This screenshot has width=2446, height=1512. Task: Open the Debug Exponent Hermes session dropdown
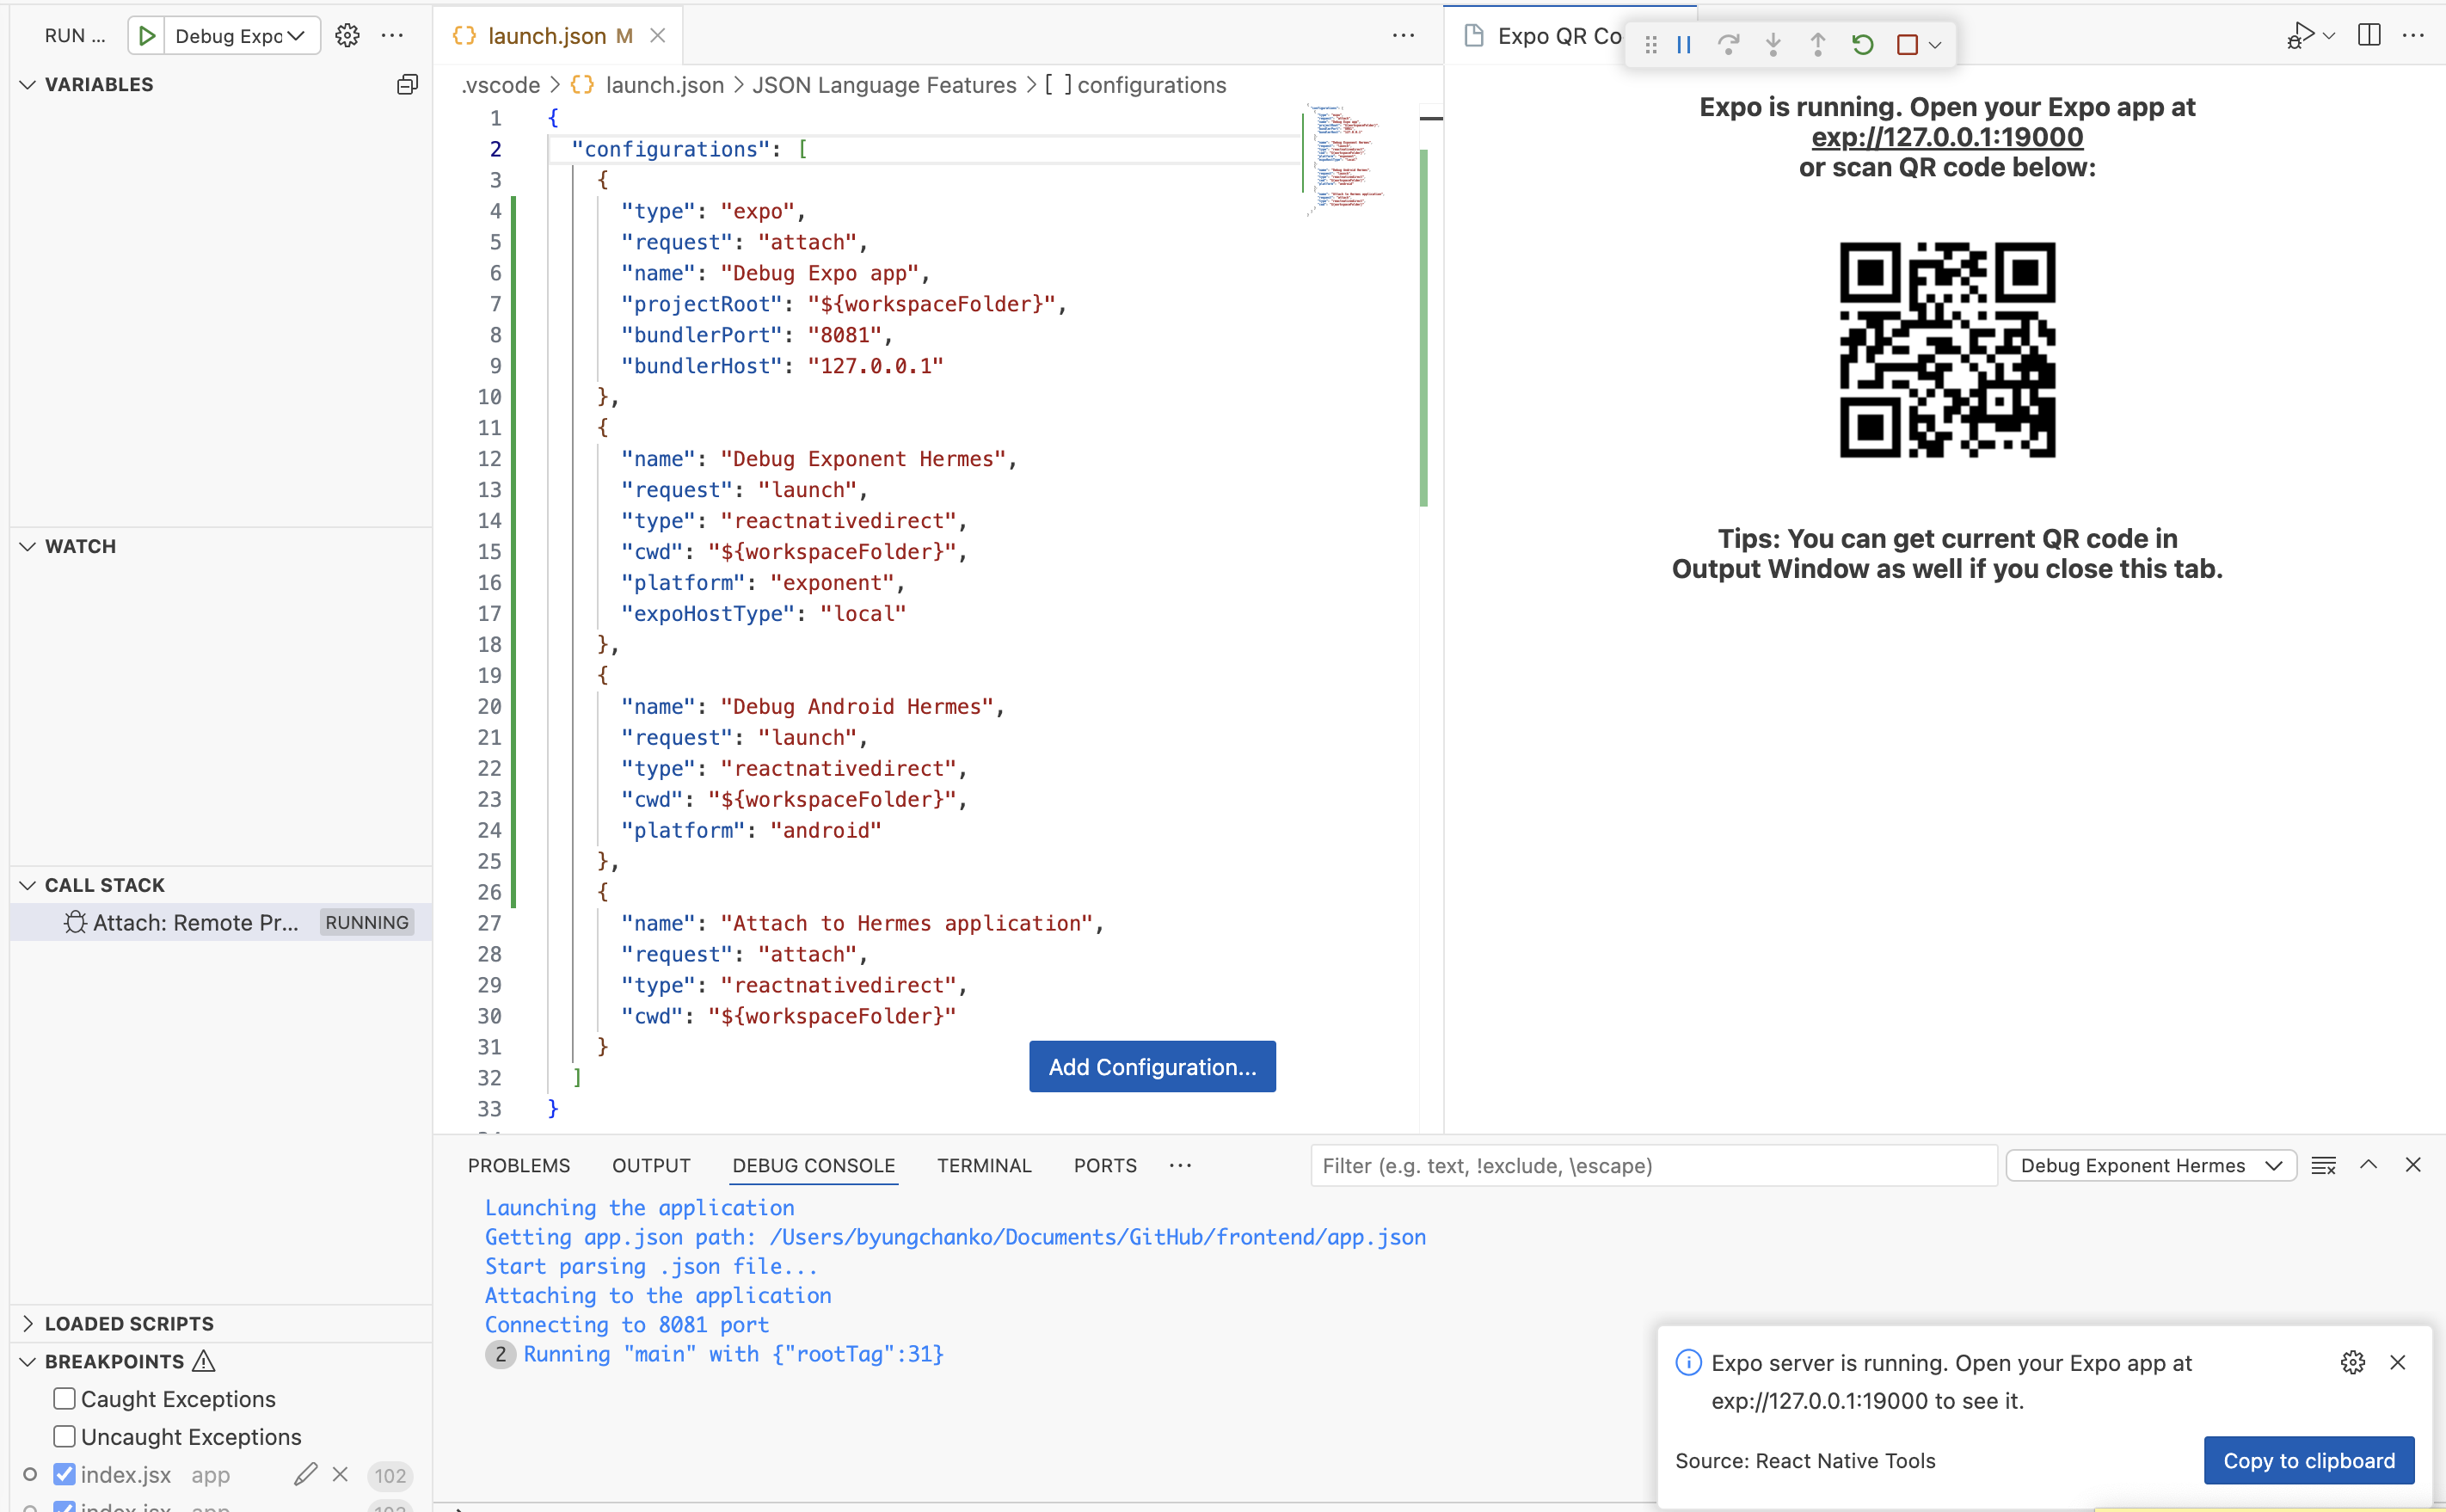[2150, 1165]
